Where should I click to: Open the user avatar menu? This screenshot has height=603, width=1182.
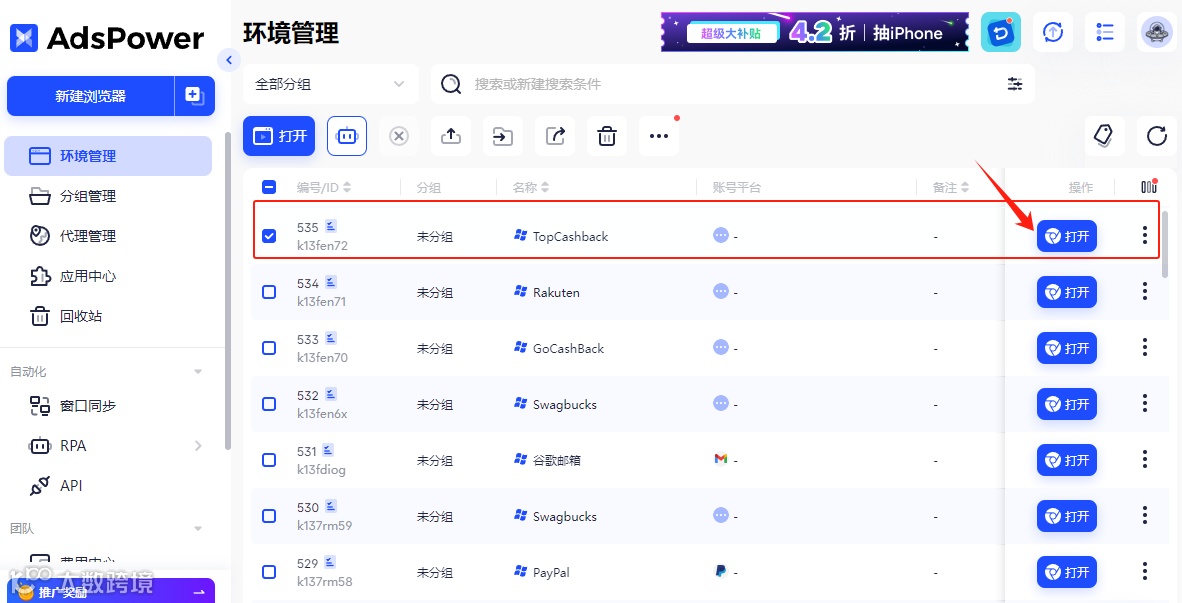point(1156,32)
